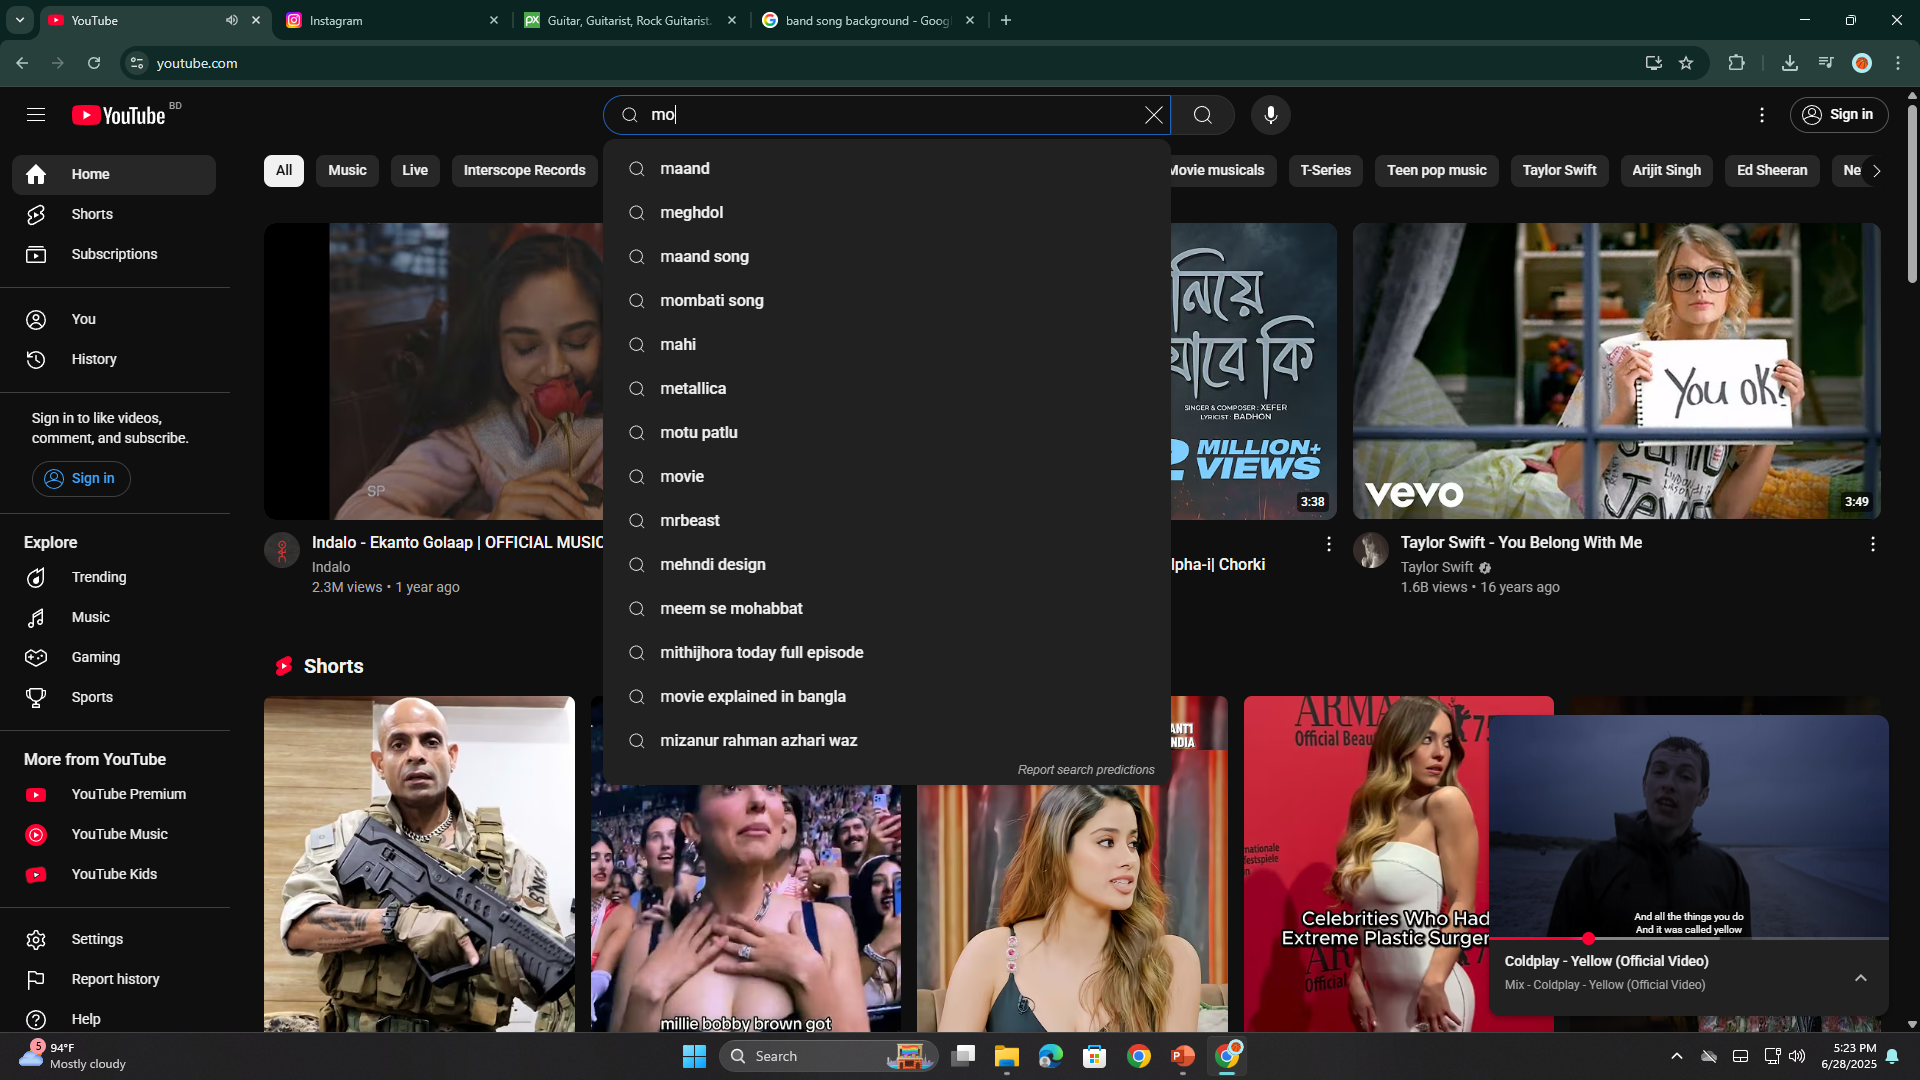Choose 'movie explained in bangla' suggestion
The width and height of the screenshot is (1920, 1080).
886,697
